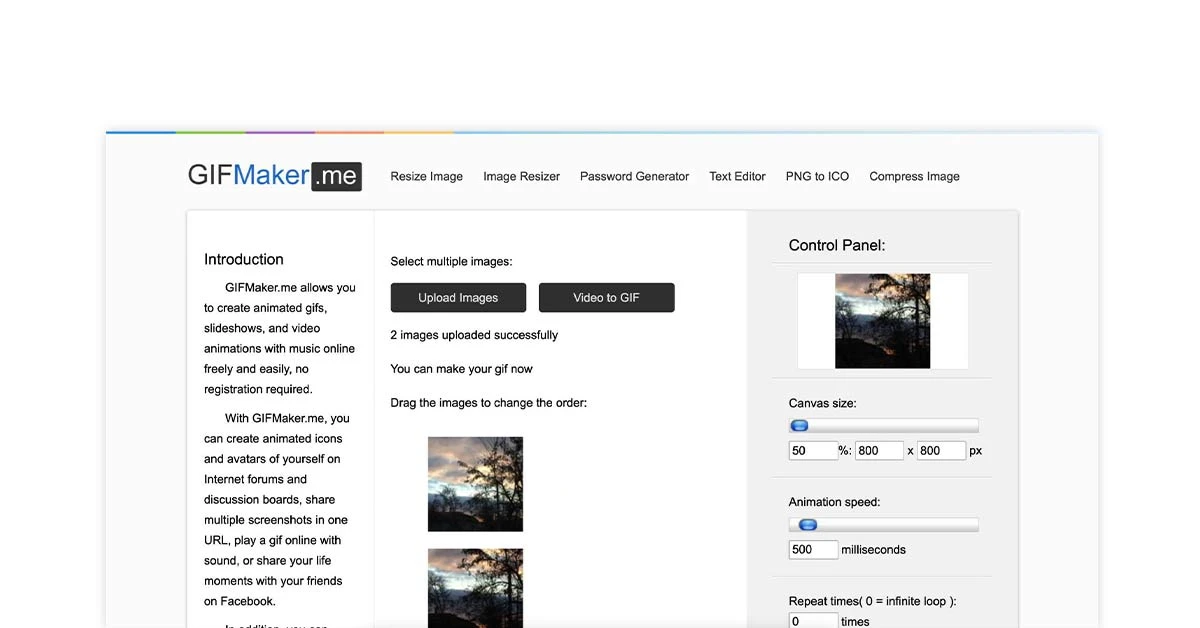Image resolution: width=1200 pixels, height=628 pixels.
Task: Click the Control Panel heading
Action: pos(836,245)
